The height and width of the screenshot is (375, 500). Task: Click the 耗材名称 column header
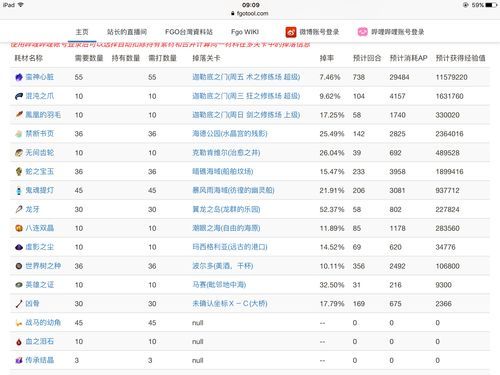pyautogui.click(x=29, y=58)
